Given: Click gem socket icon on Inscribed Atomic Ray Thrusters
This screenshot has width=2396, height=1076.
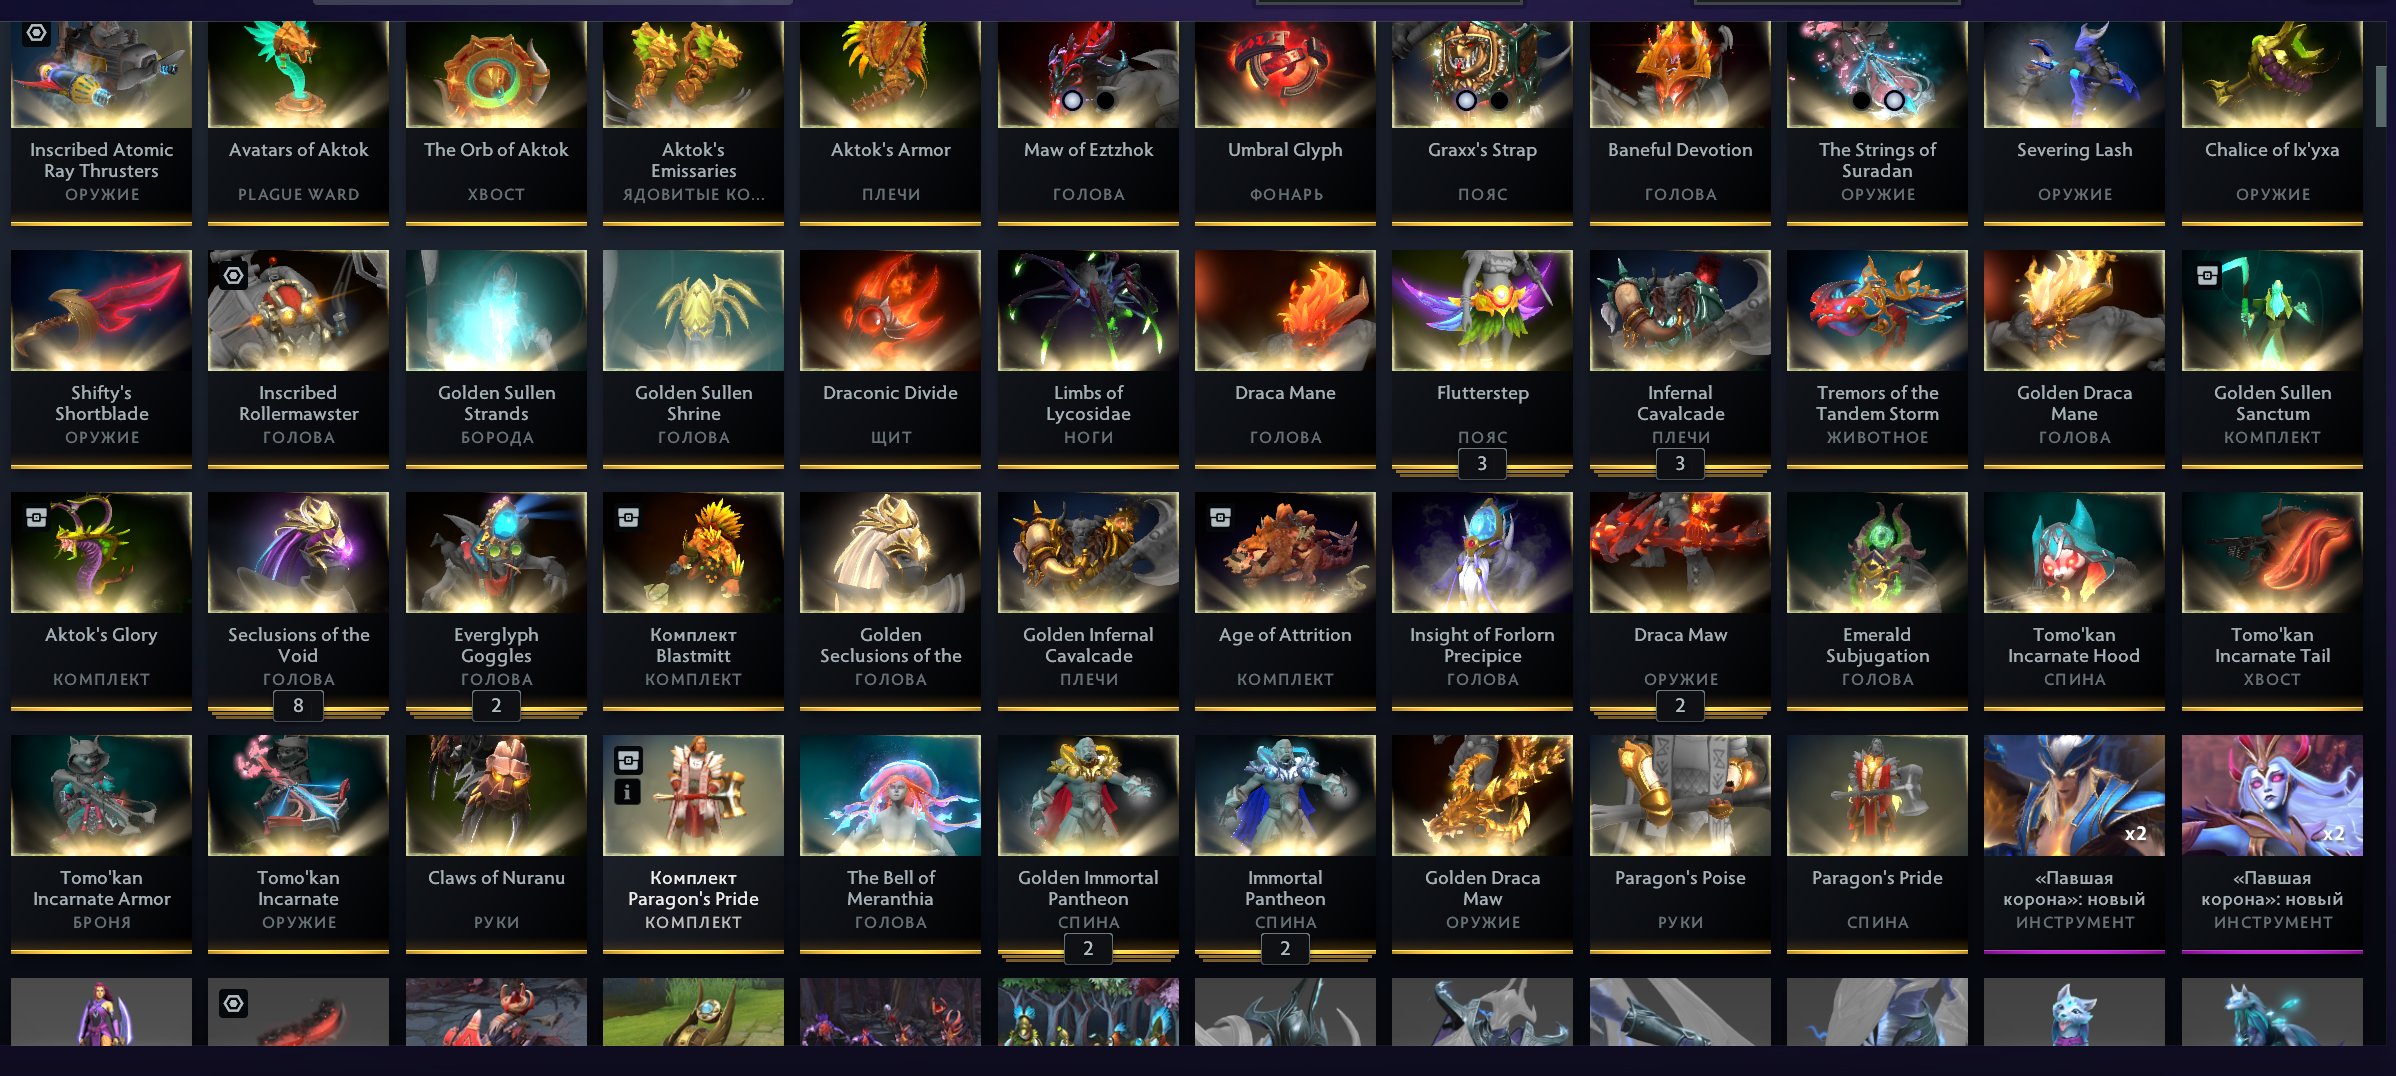Looking at the screenshot, I should (x=36, y=33).
